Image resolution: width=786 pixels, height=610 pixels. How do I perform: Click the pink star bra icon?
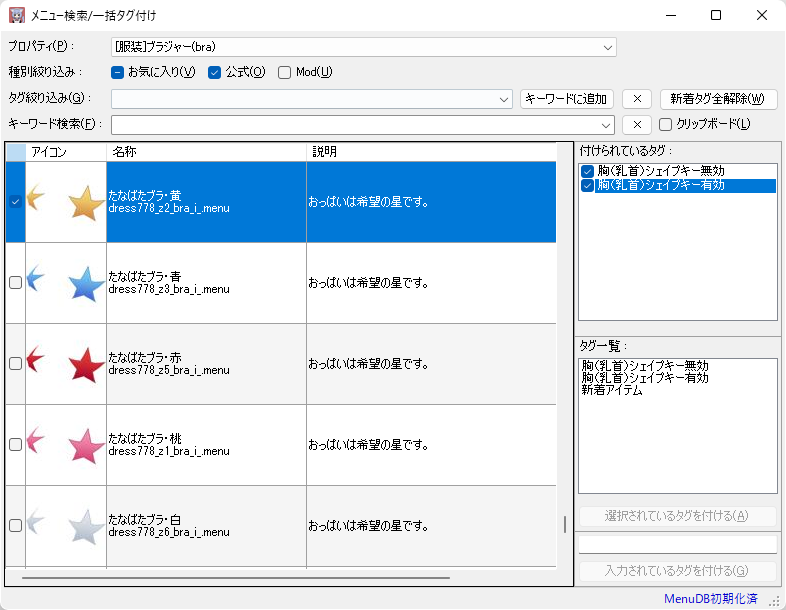85,445
